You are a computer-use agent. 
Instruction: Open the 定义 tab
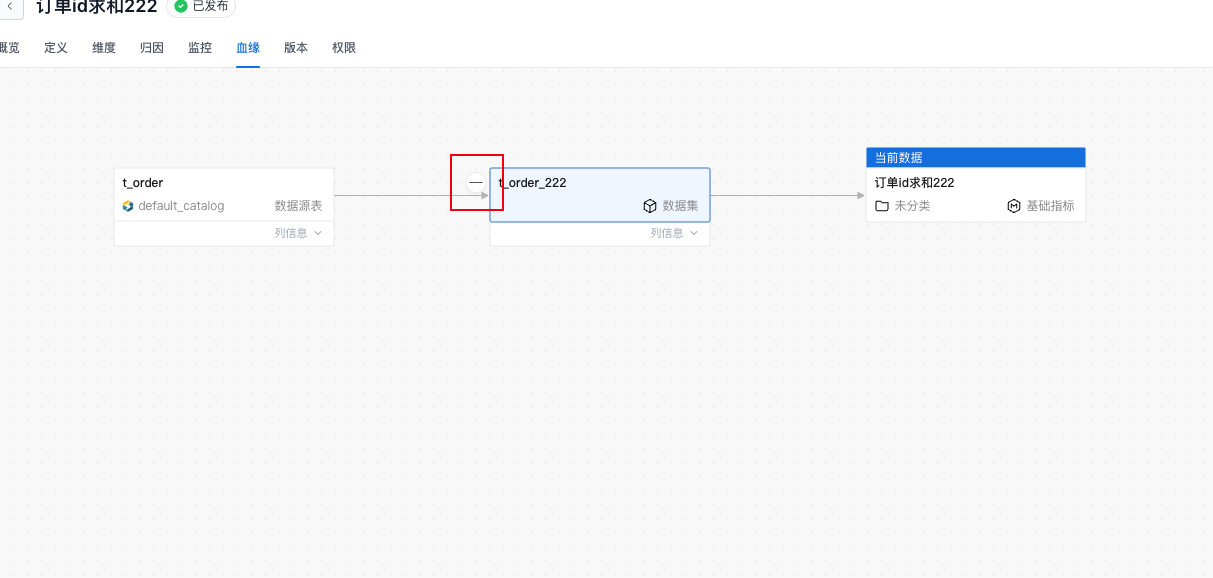[x=56, y=48]
